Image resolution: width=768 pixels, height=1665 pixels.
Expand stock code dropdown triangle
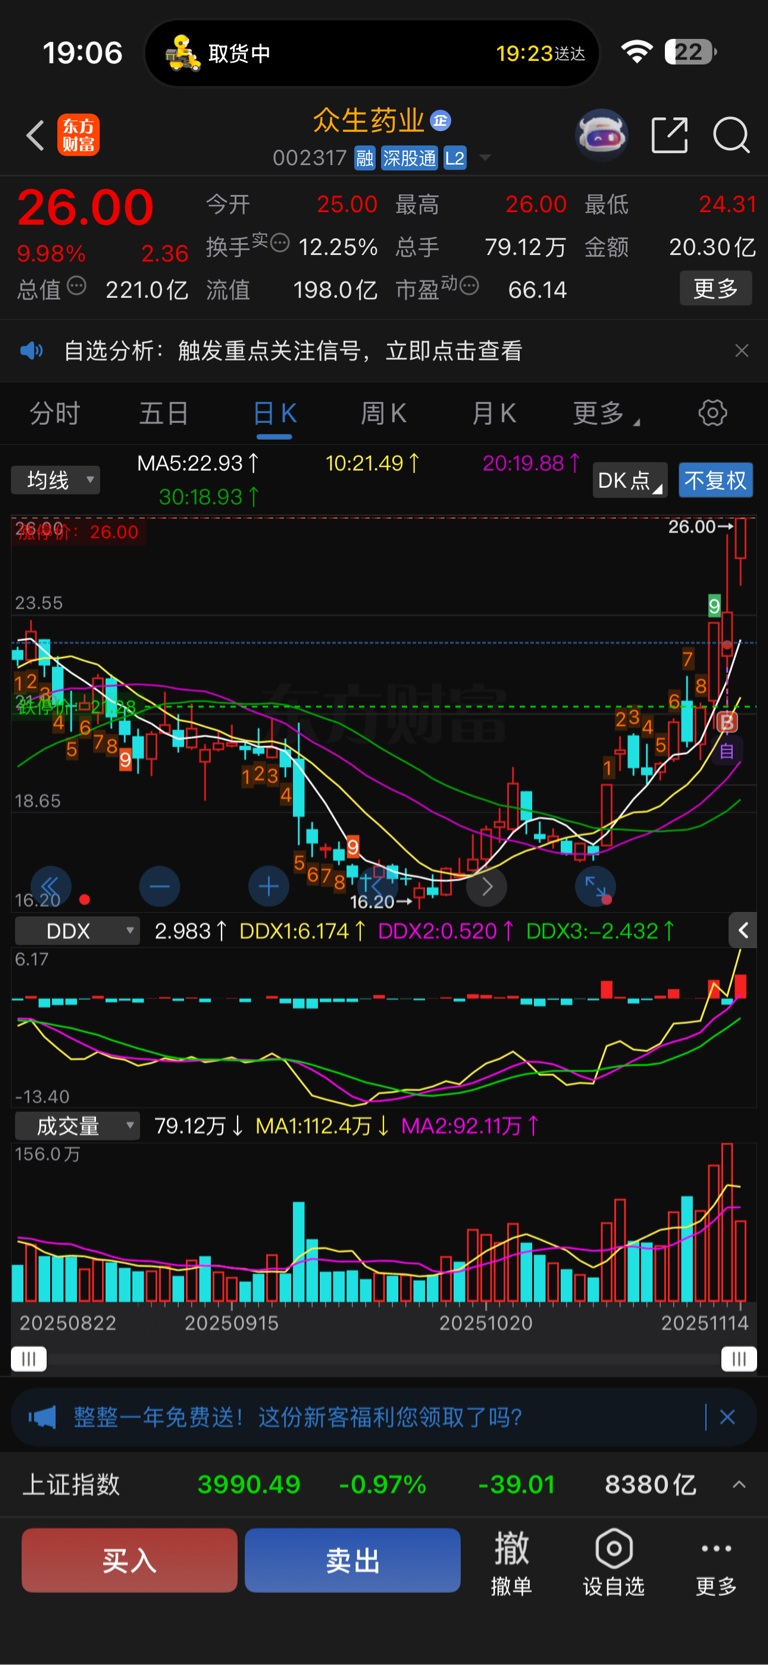tap(485, 158)
